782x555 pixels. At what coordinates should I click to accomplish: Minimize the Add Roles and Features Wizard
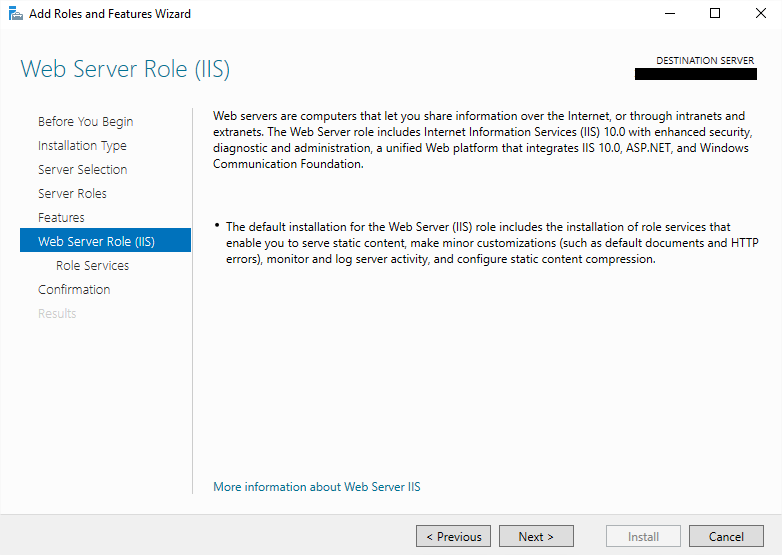click(x=670, y=14)
